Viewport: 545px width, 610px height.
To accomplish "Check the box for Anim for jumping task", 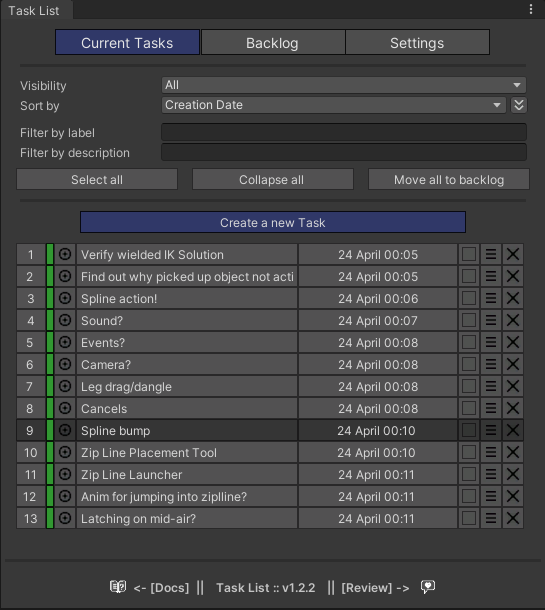I will coord(469,496).
